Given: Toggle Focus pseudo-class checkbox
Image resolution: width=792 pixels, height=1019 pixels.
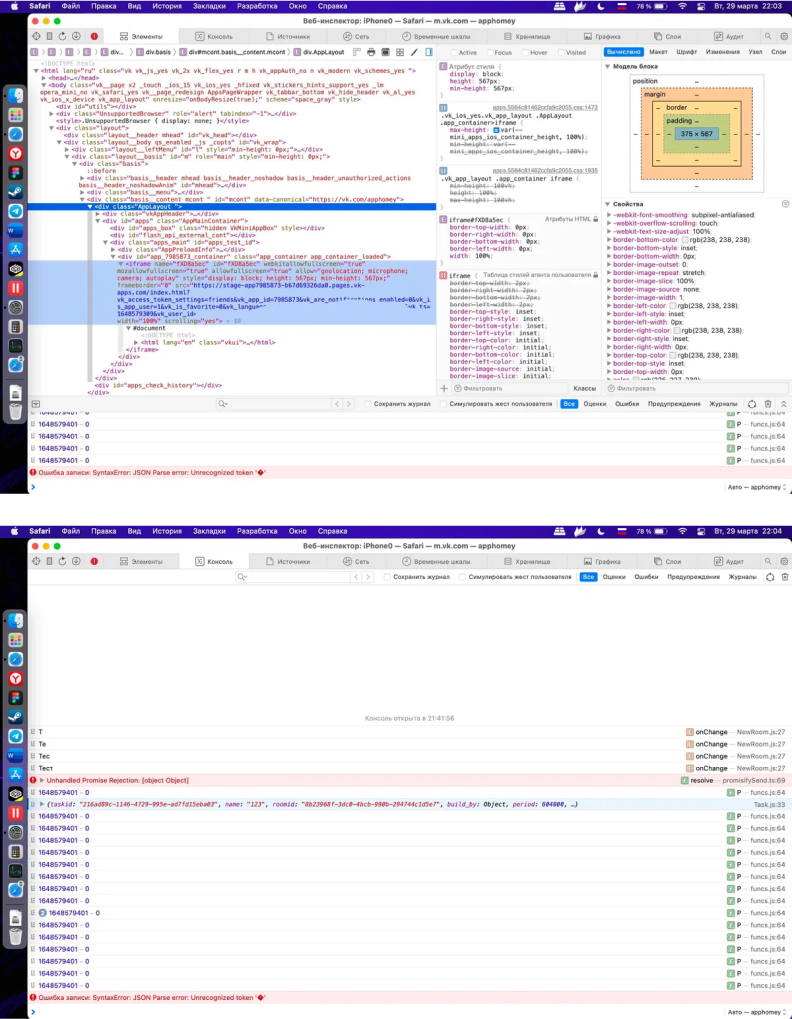Looking at the screenshot, I should click(489, 53).
